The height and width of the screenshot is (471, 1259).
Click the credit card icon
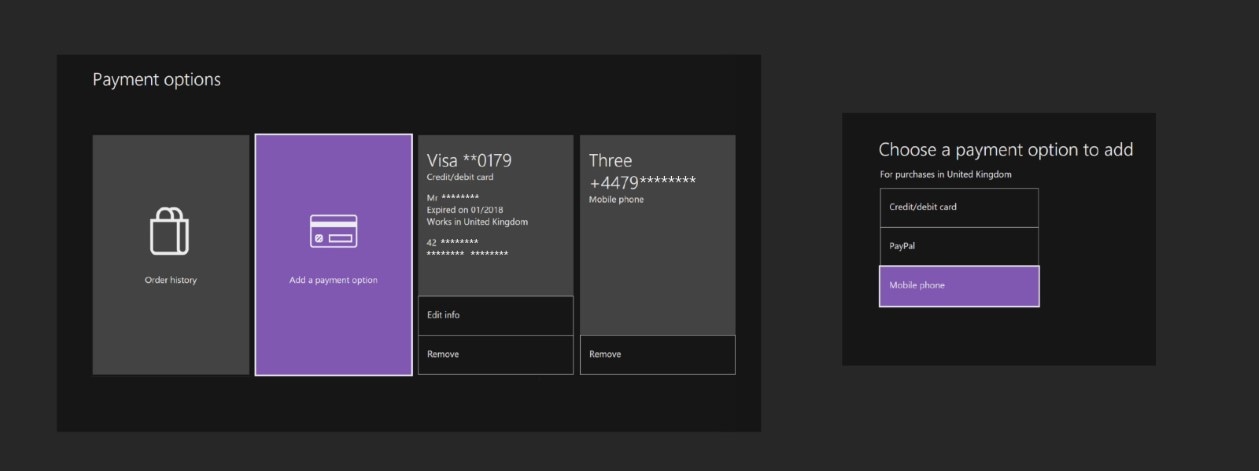pos(333,231)
